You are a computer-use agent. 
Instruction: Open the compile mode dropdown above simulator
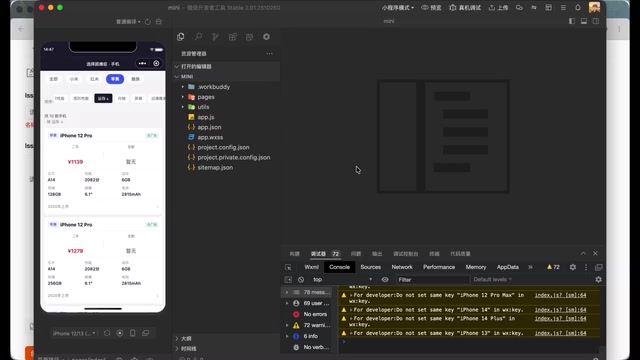point(128,22)
